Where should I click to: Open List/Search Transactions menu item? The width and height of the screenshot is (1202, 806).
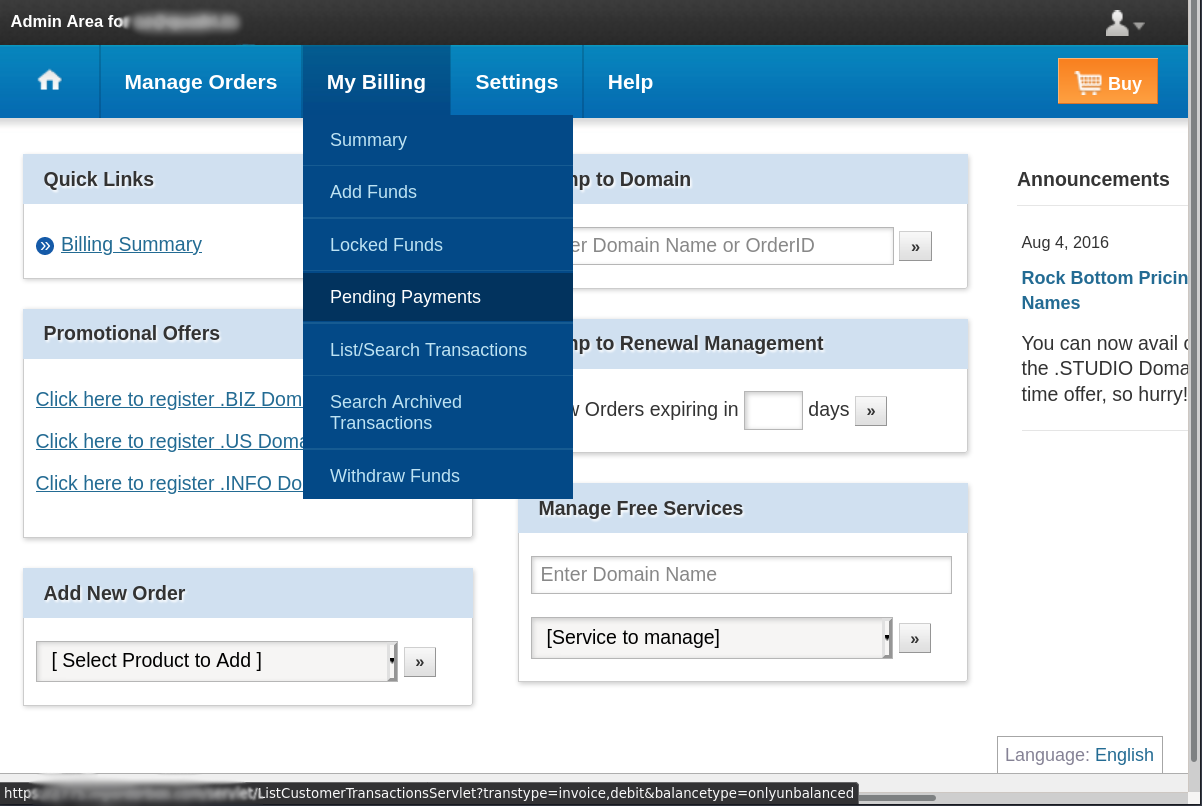point(428,350)
